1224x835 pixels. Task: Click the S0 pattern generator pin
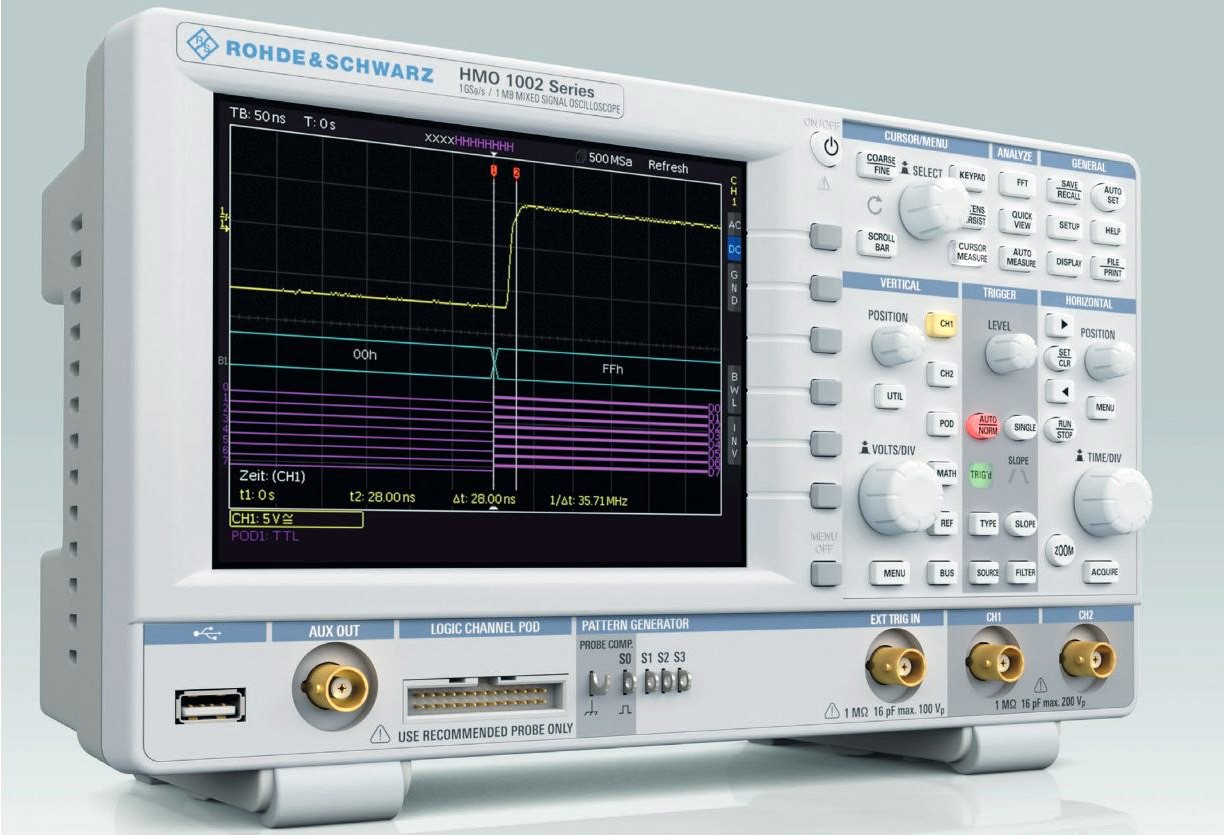pos(628,682)
